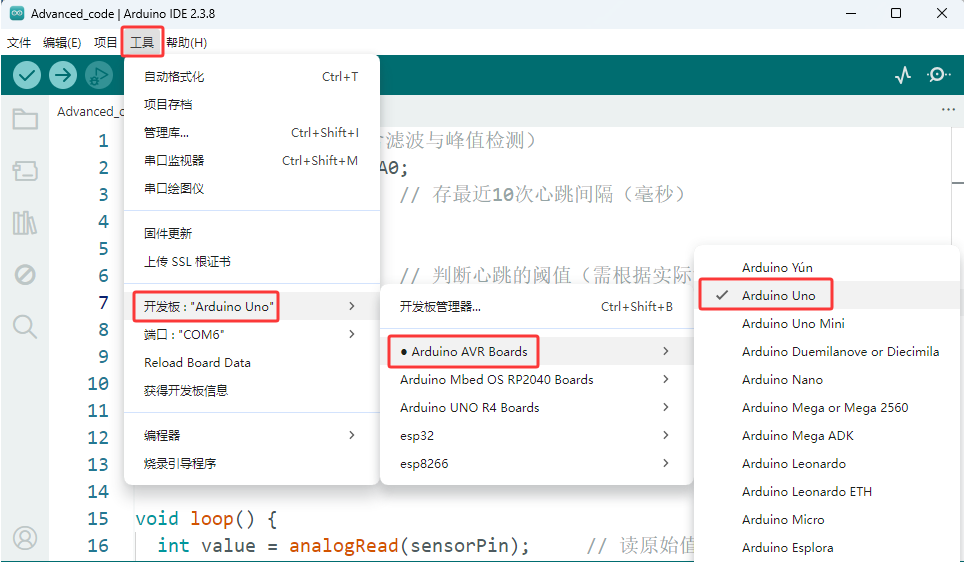Click the user account profile icon
This screenshot has width=966, height=564.
pyautogui.click(x=25, y=538)
